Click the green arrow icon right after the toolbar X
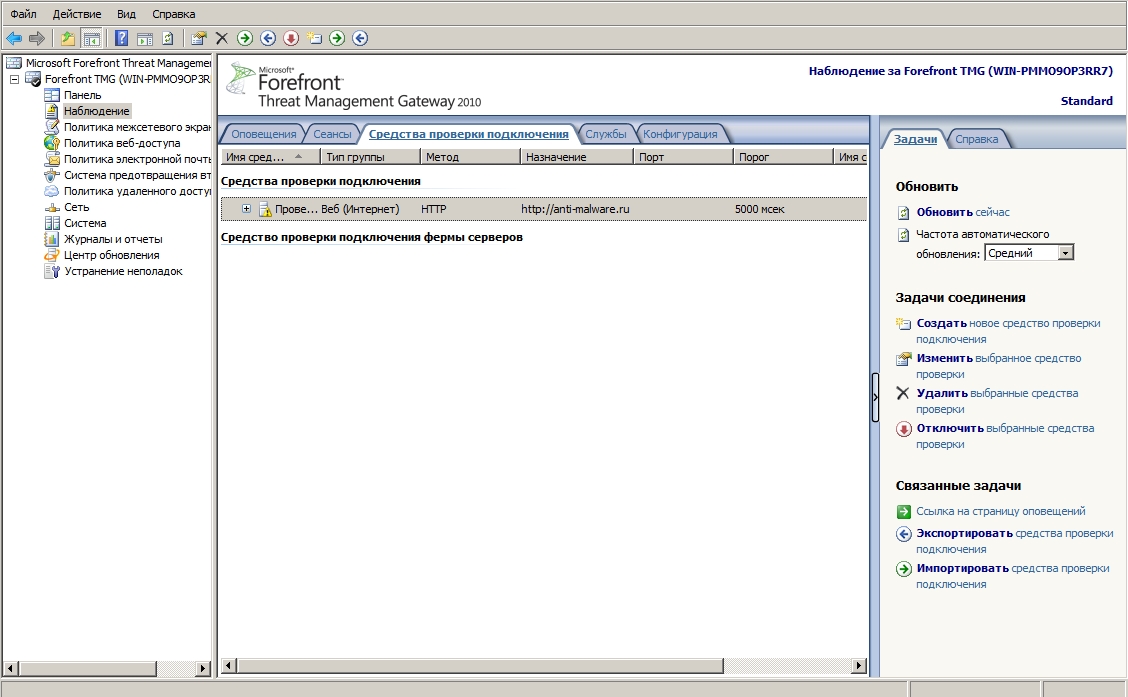The height and width of the screenshot is (697, 1128). (245, 38)
